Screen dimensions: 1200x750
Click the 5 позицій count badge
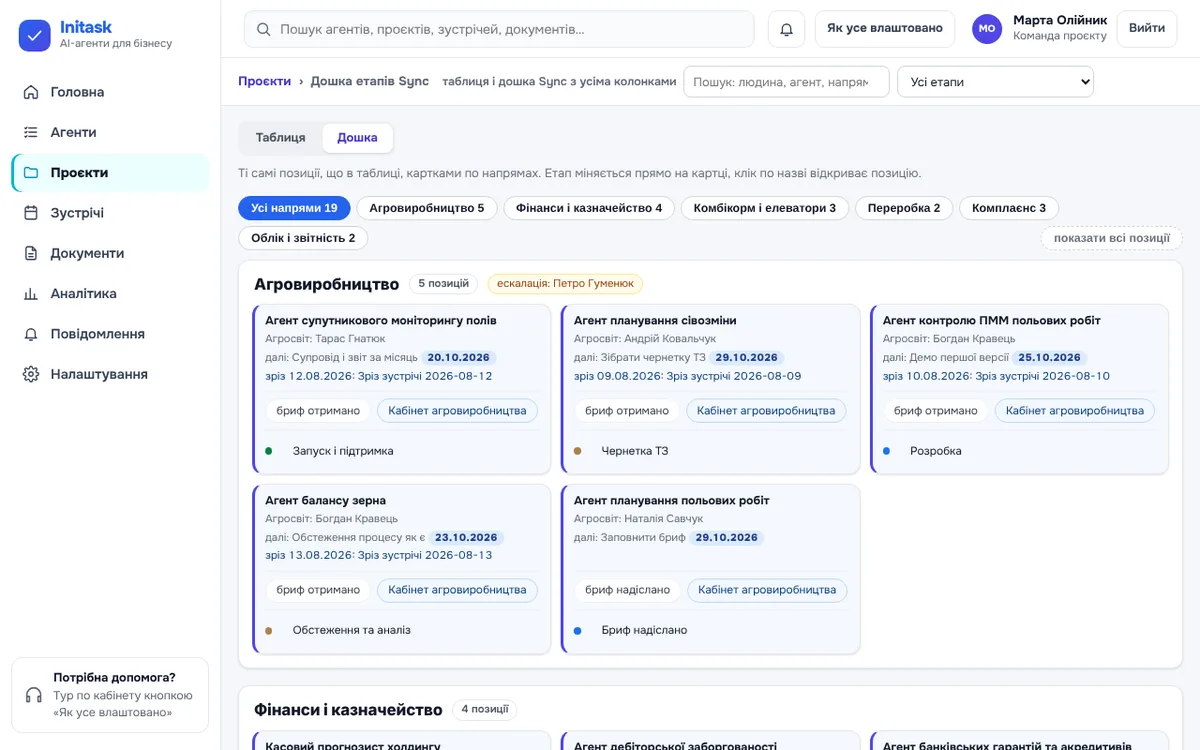tap(444, 284)
